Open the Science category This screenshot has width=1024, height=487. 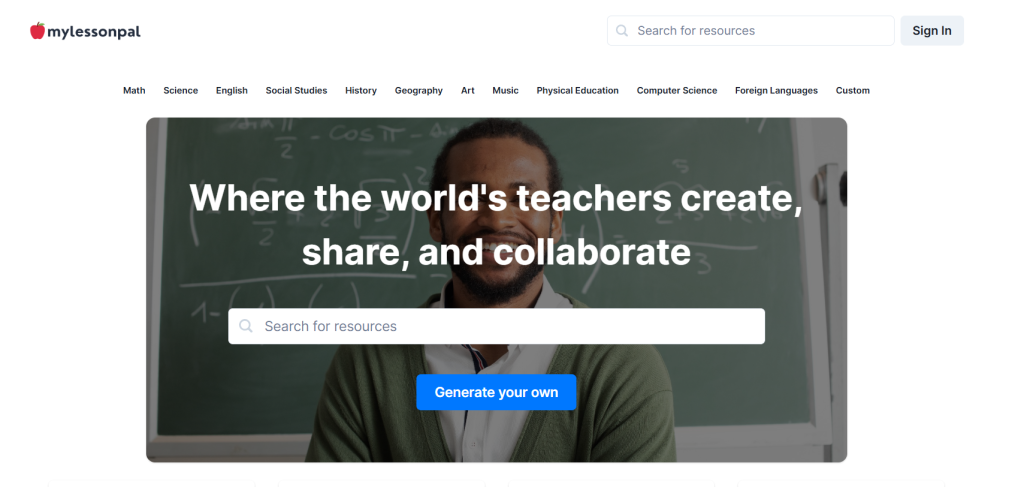(181, 91)
